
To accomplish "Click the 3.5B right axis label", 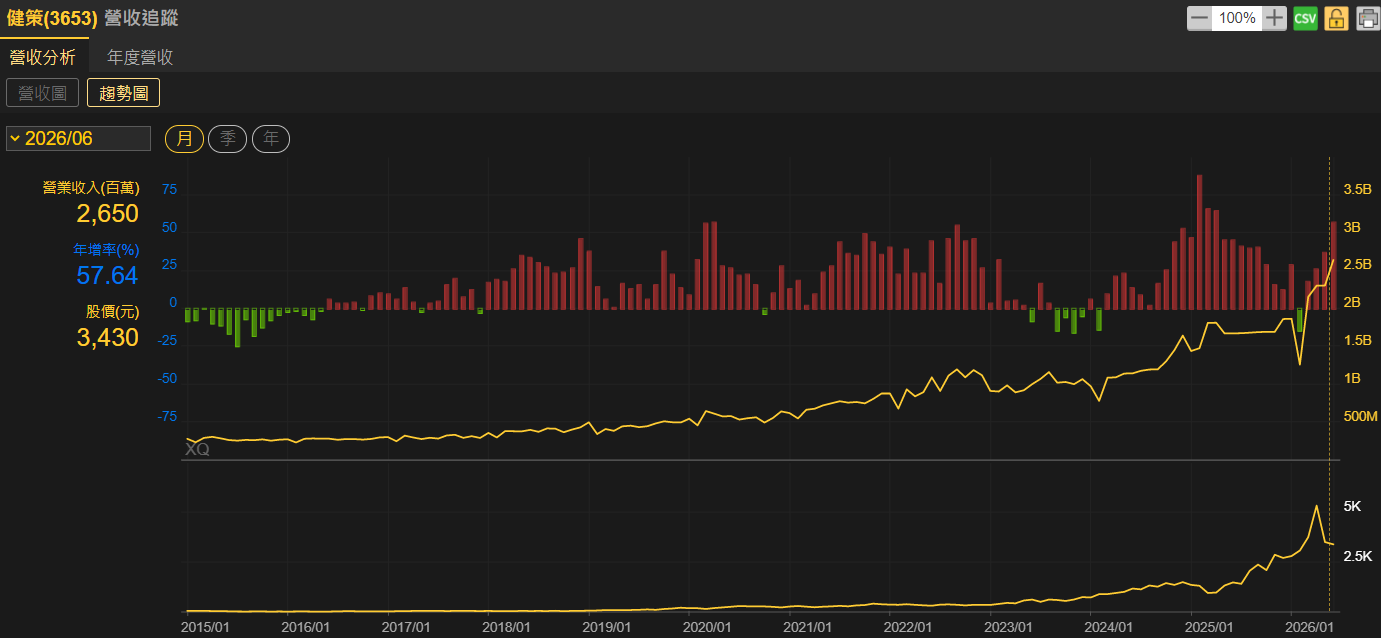I will point(1357,189).
